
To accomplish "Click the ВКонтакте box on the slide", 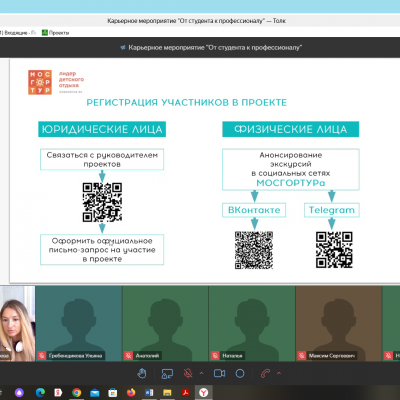I will (x=254, y=210).
